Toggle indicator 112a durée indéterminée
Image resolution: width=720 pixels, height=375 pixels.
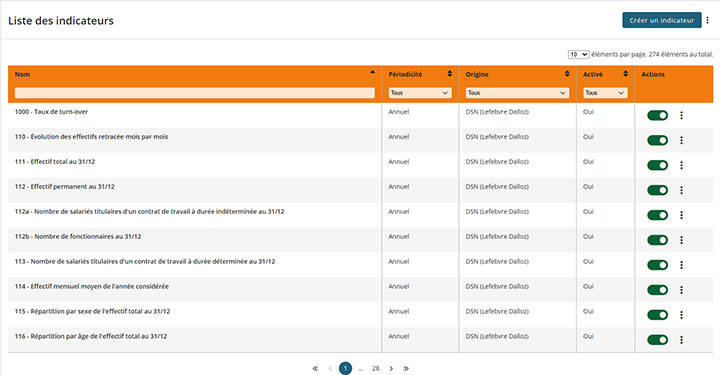(x=658, y=215)
